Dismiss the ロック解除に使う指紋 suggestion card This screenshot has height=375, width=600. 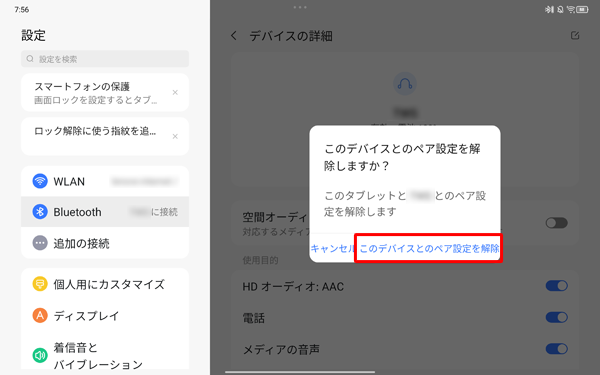[175, 136]
